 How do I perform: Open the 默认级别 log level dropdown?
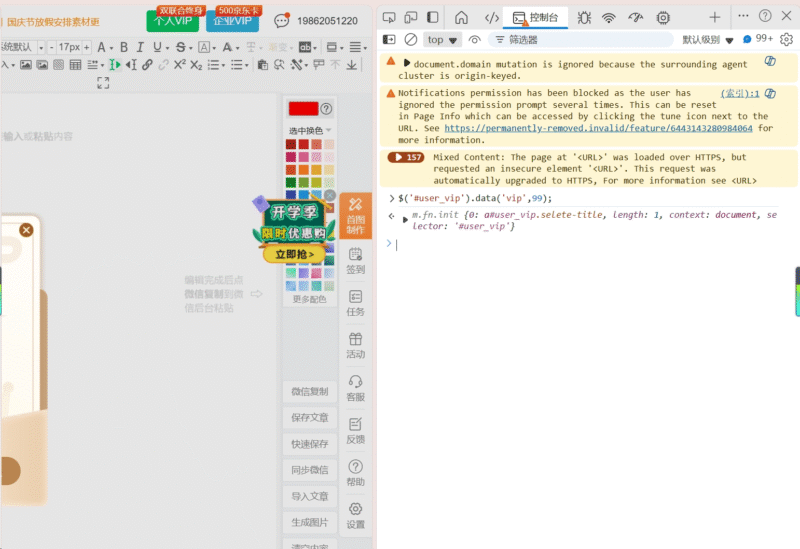tap(708, 40)
